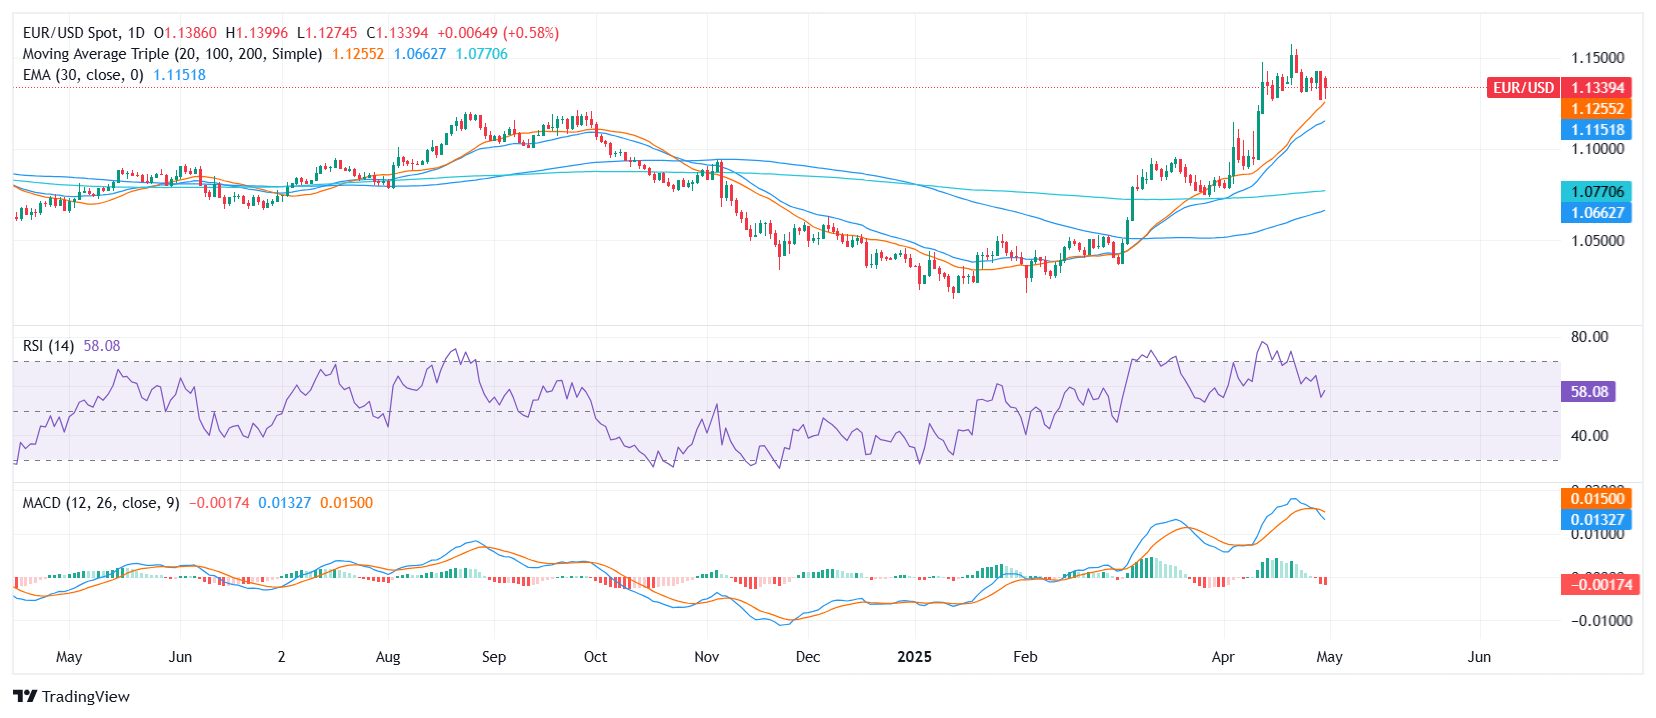Screen dimensions: 1656x718
Task: Click the MACD (12, 26, close, 9) label
Action: 101,503
